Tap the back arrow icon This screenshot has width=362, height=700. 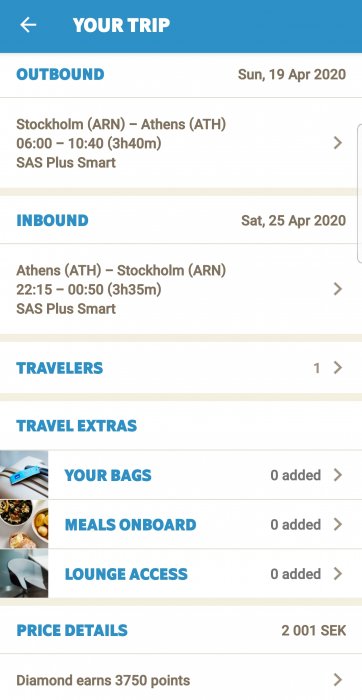(x=28, y=25)
